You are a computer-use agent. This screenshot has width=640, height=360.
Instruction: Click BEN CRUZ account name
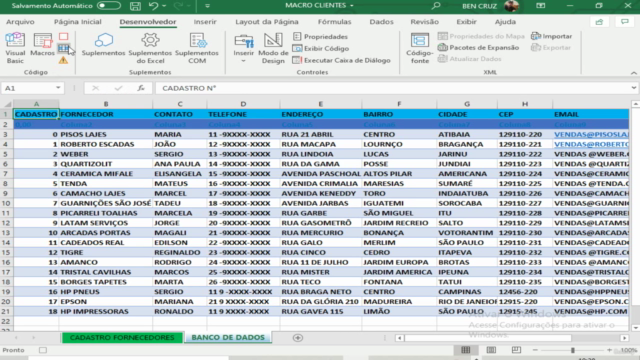pyautogui.click(x=479, y=6)
